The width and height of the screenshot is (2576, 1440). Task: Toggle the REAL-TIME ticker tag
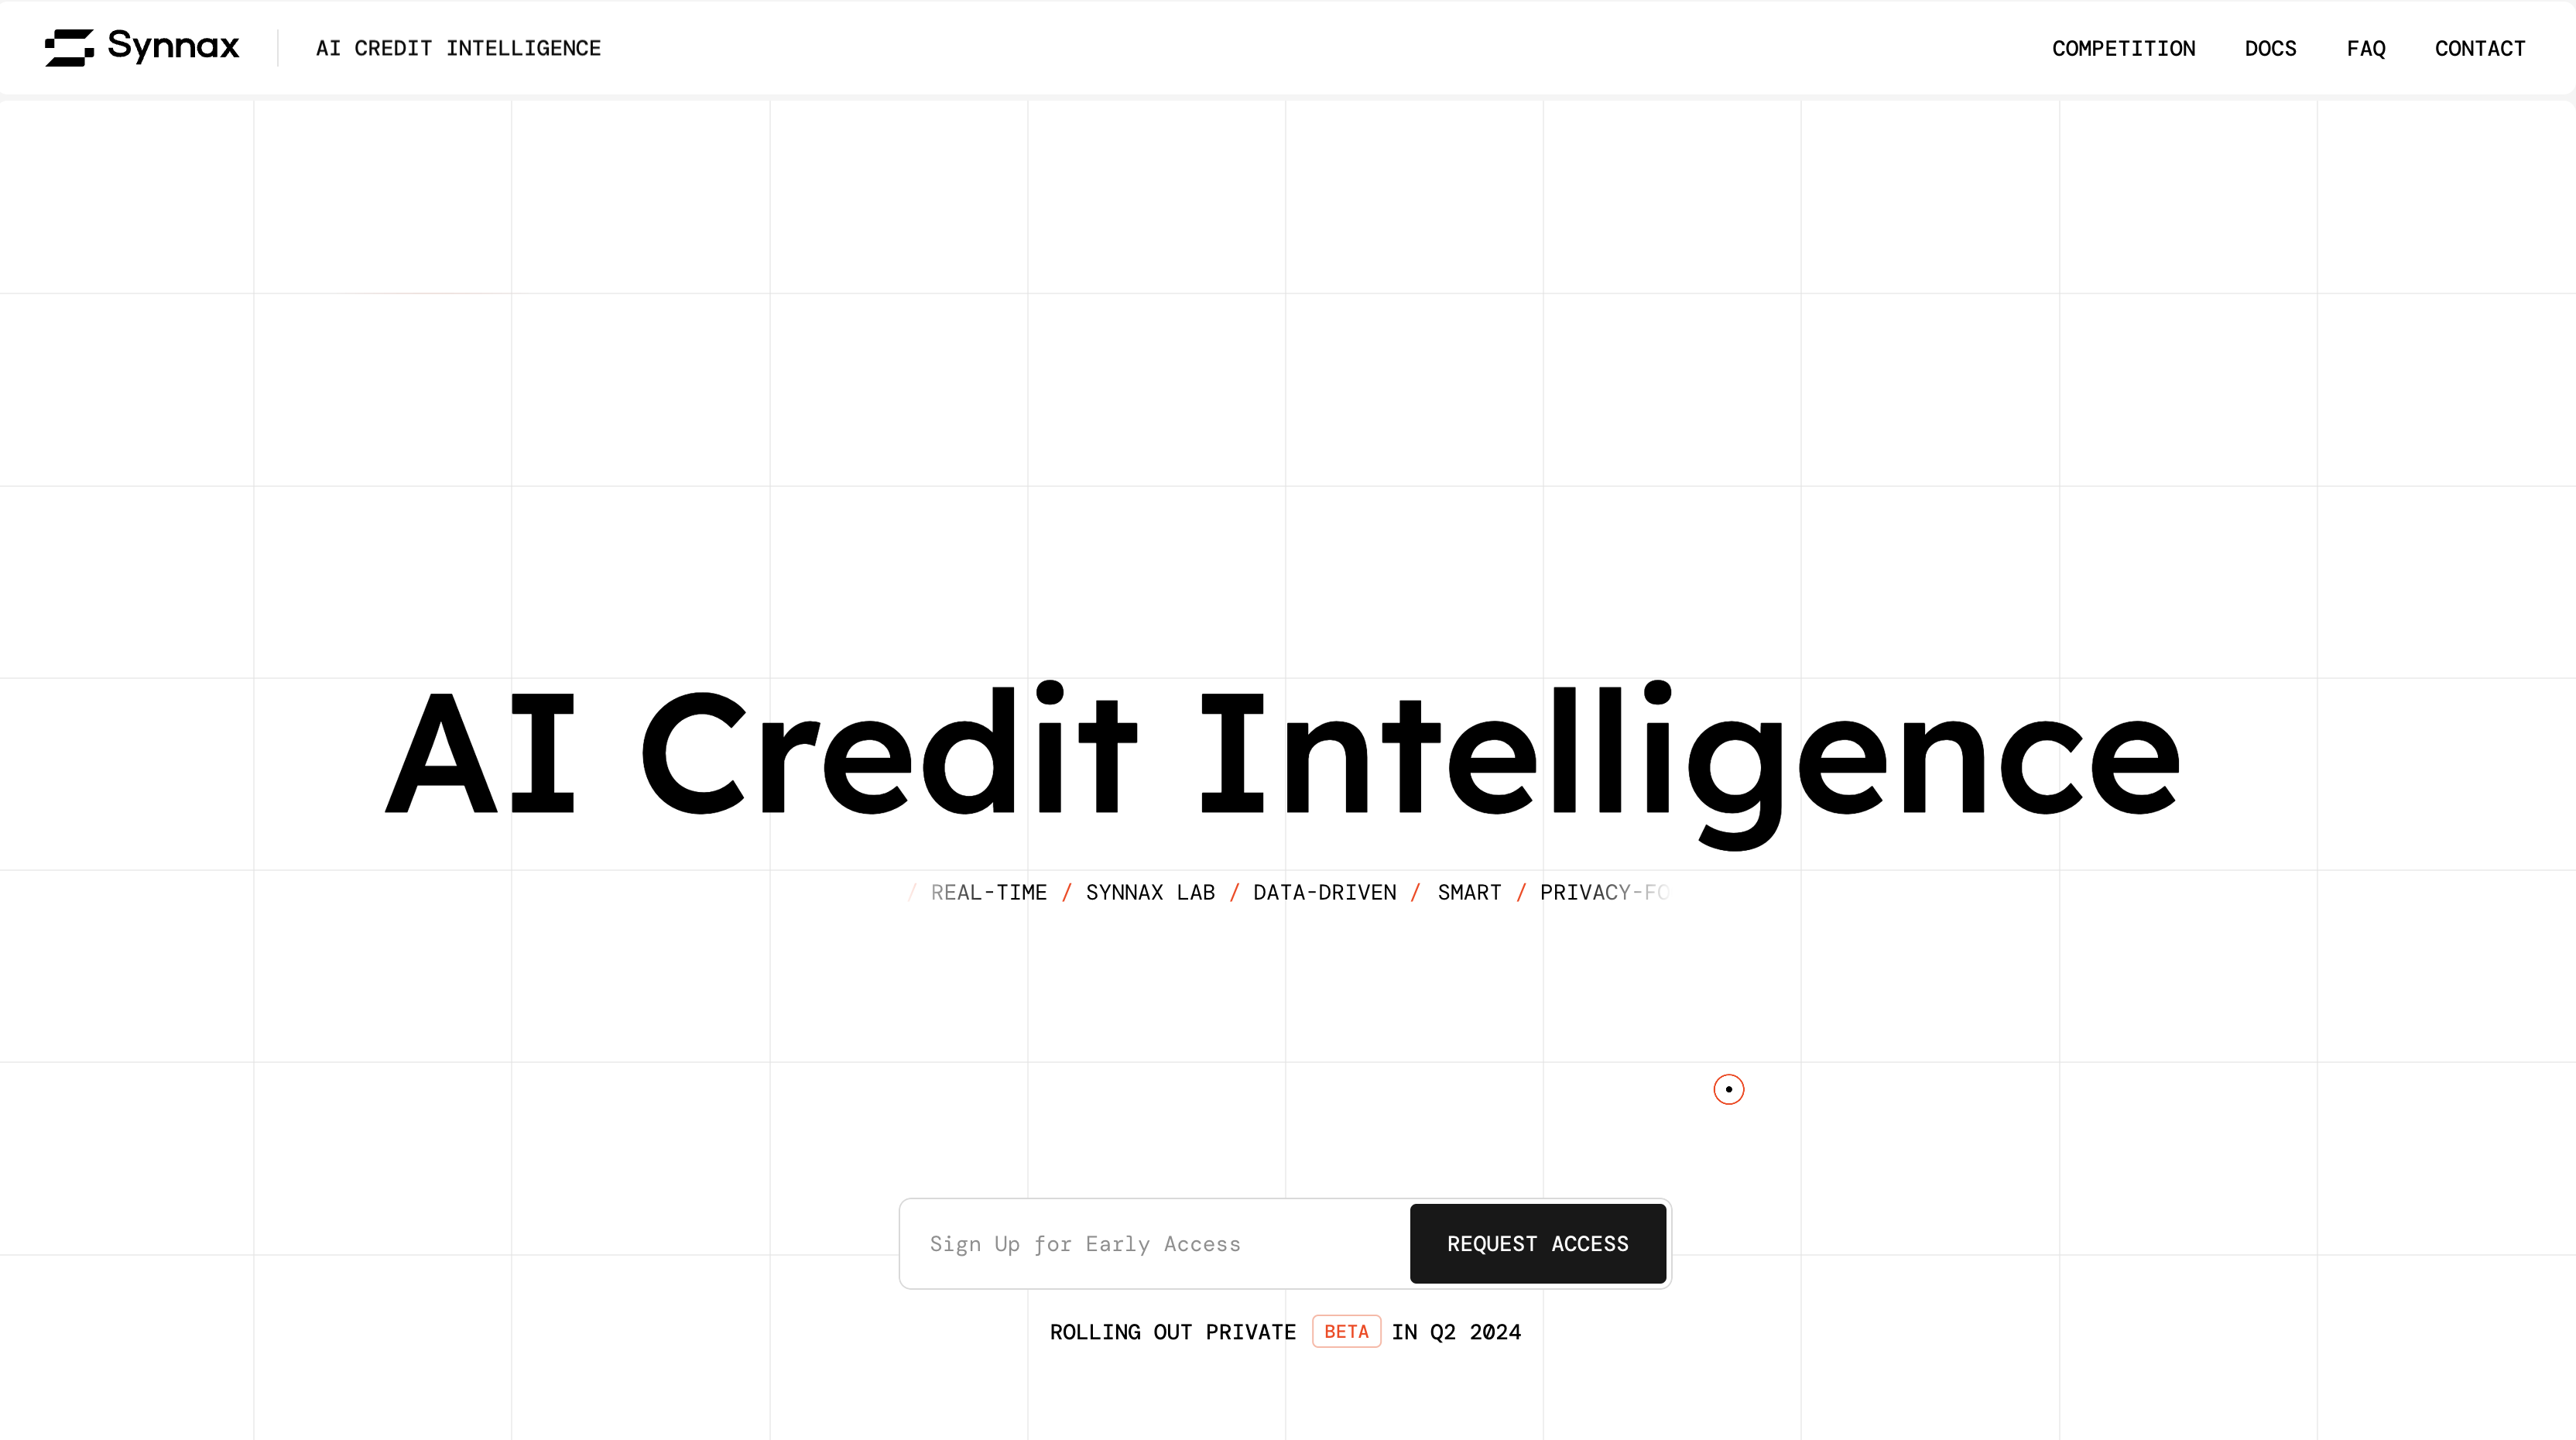989,892
